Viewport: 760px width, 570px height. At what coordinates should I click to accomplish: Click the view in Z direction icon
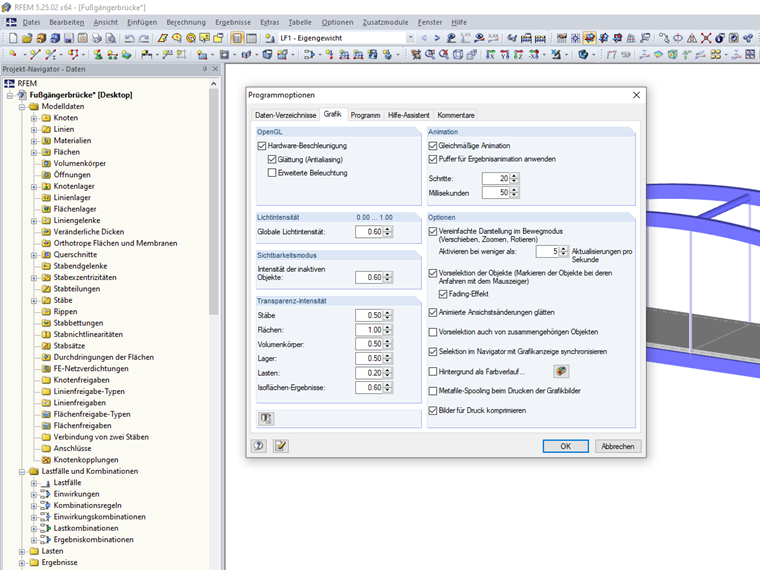point(519,54)
